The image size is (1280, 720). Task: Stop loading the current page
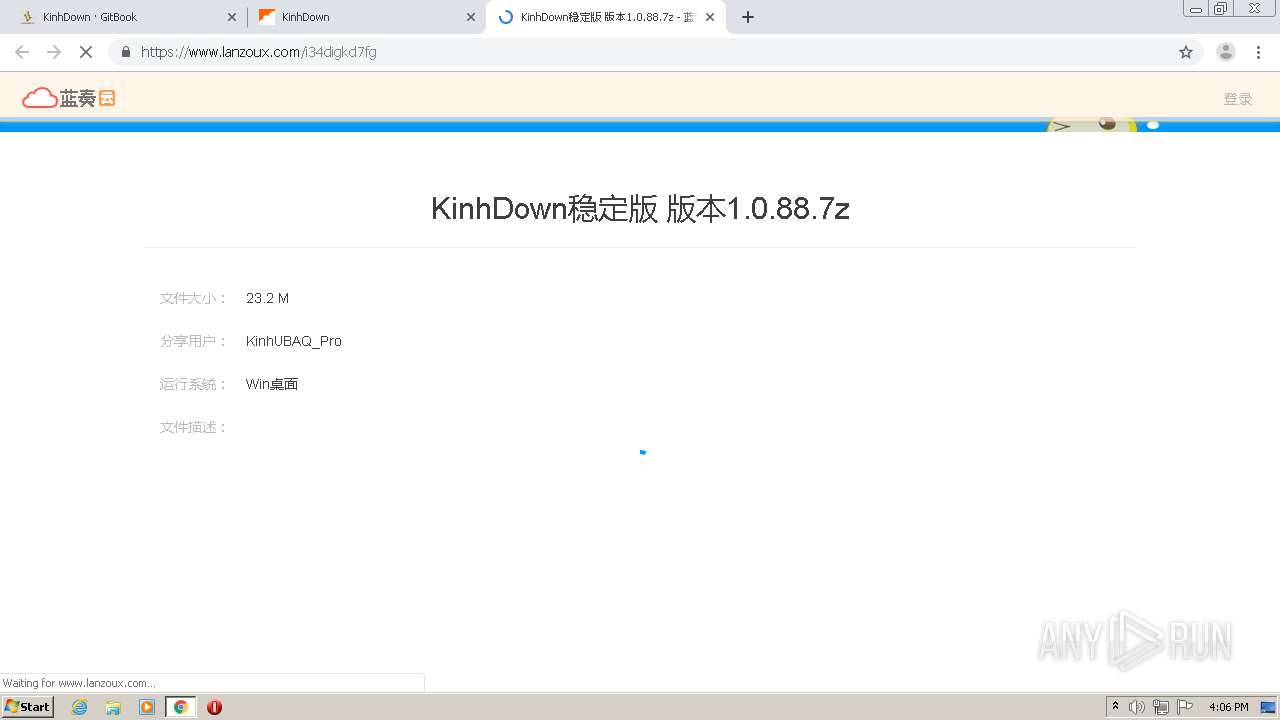(x=86, y=52)
